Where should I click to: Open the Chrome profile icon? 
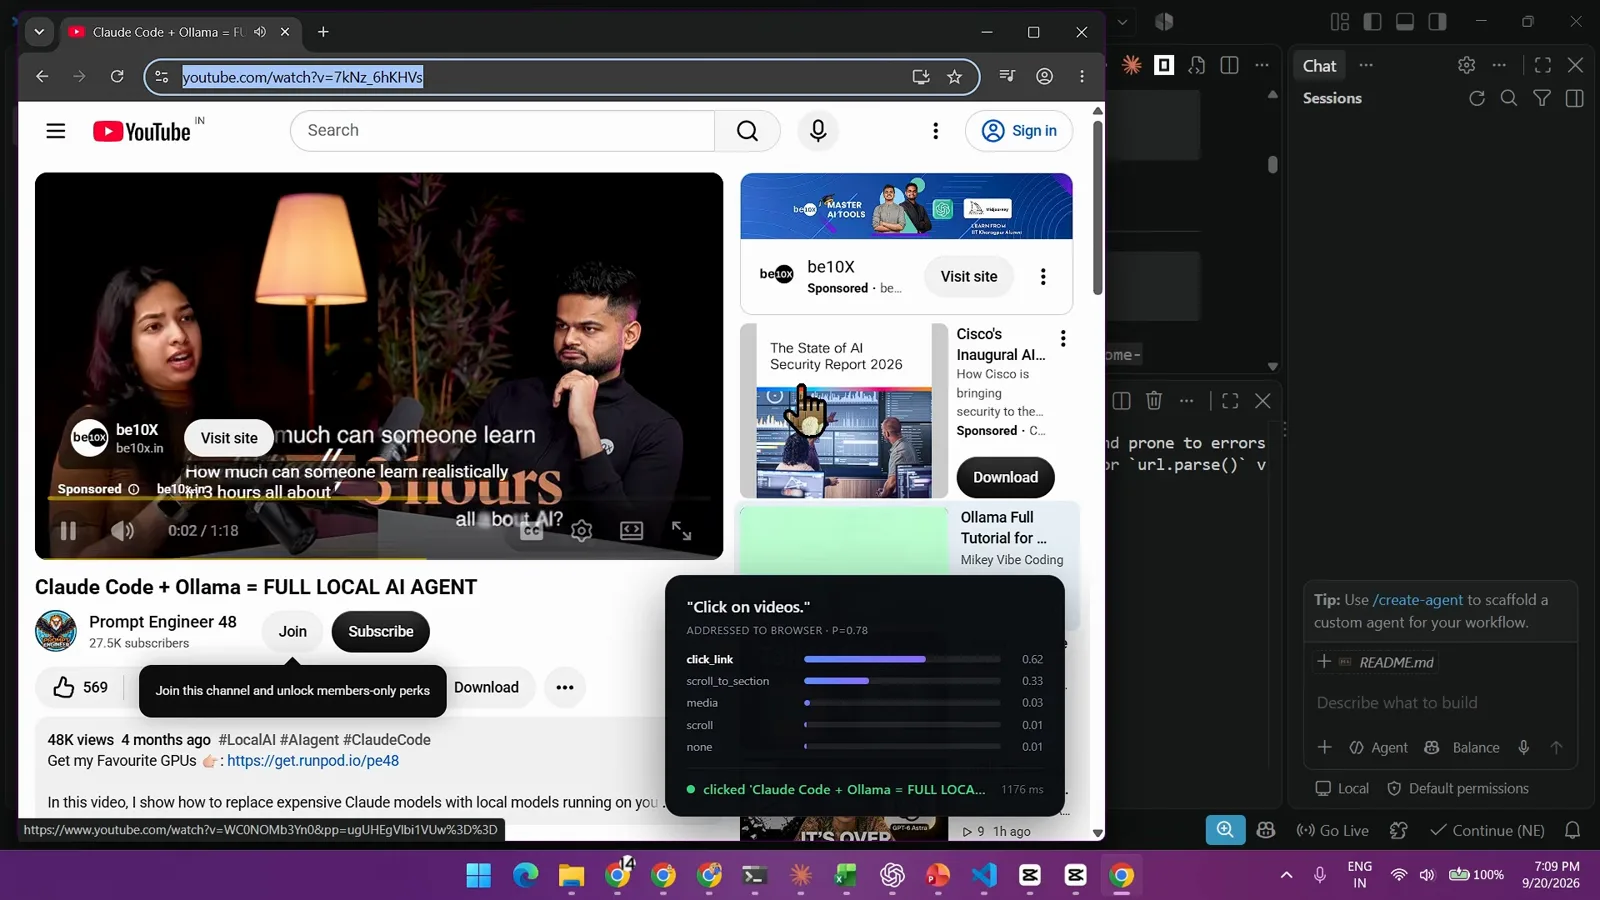(1045, 77)
